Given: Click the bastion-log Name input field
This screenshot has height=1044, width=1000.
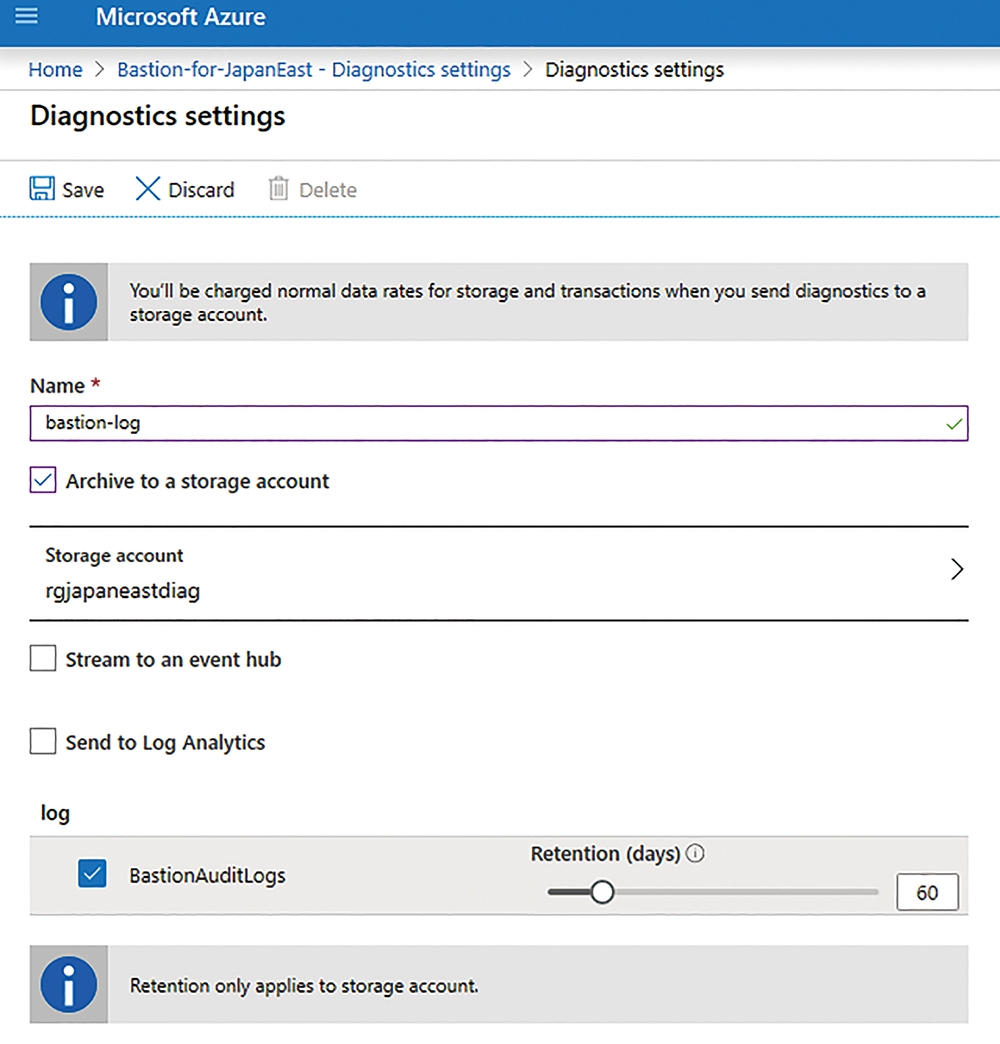Looking at the screenshot, I should coord(499,423).
